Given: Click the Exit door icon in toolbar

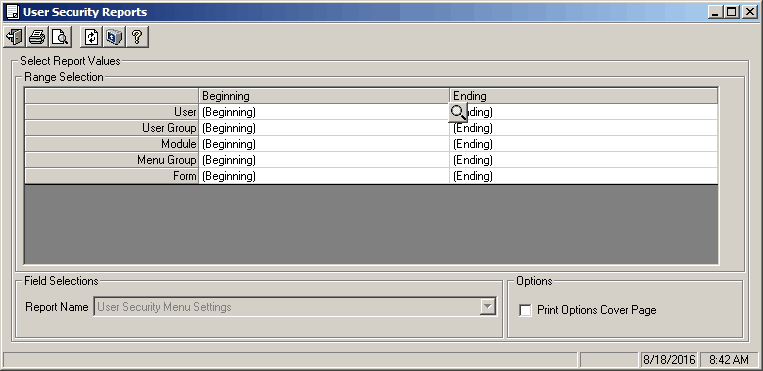Looking at the screenshot, I should [14, 37].
